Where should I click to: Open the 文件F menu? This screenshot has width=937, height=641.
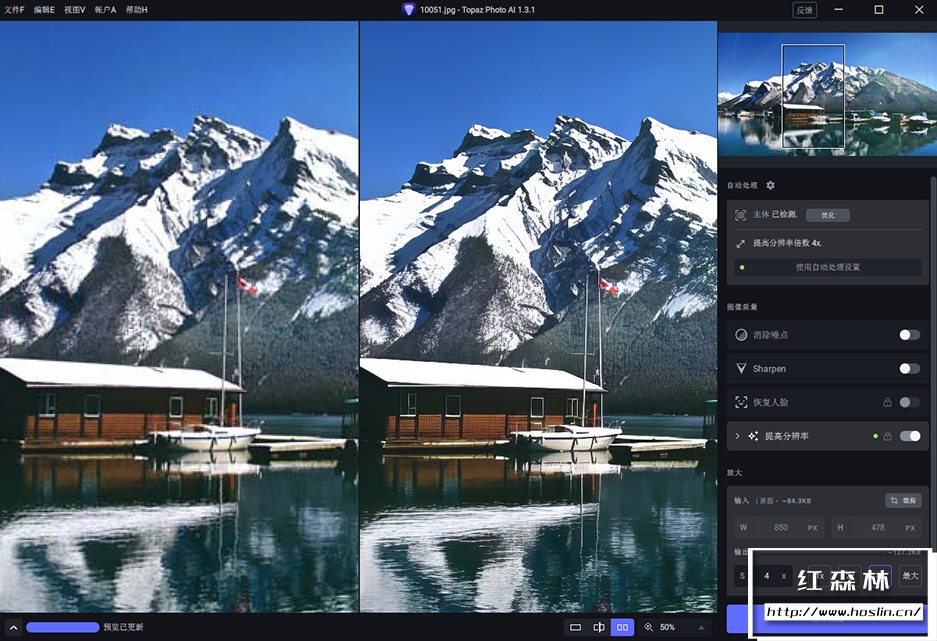coord(14,10)
